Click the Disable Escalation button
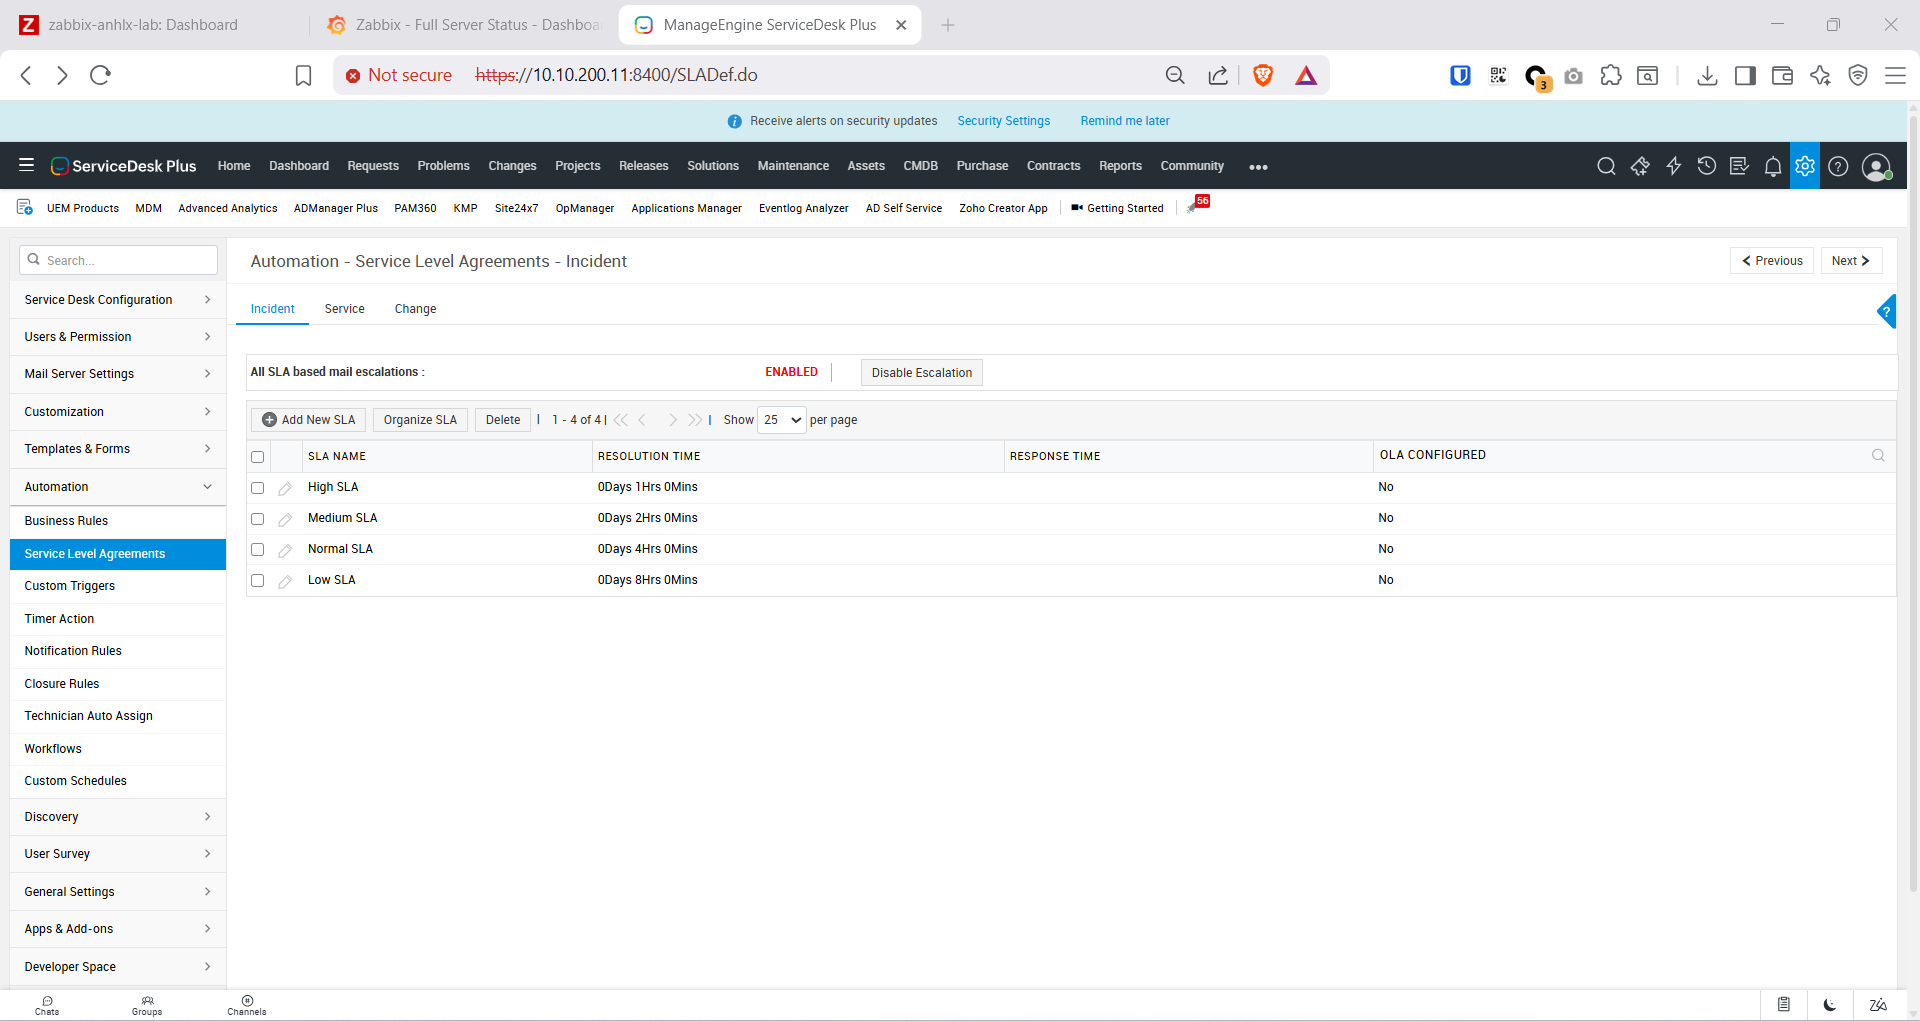The width and height of the screenshot is (1920, 1022). [x=921, y=373]
